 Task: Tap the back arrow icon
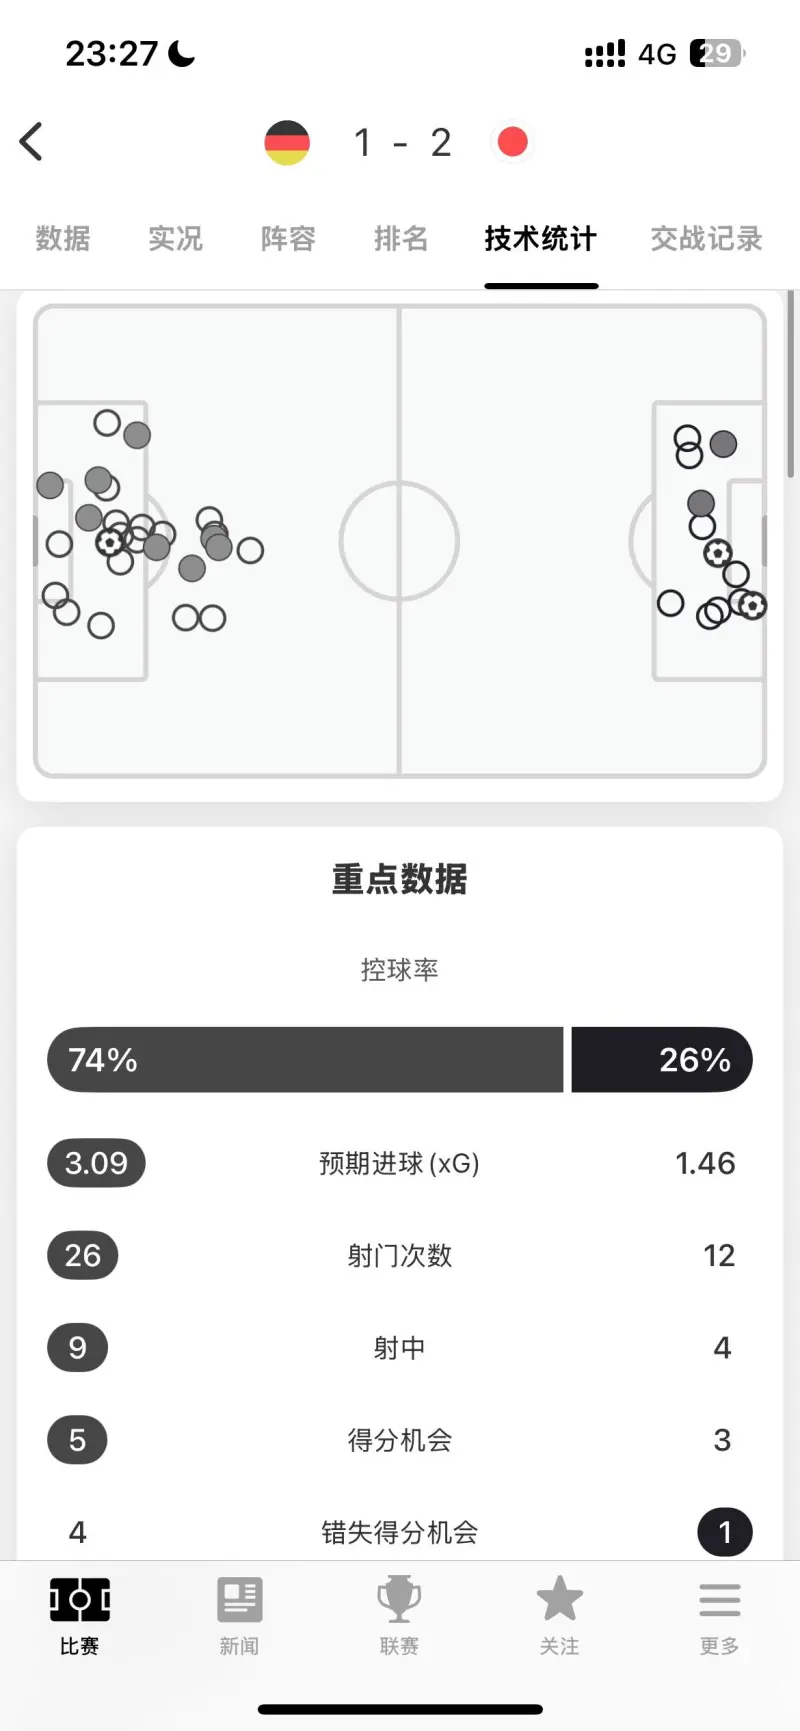(x=32, y=142)
